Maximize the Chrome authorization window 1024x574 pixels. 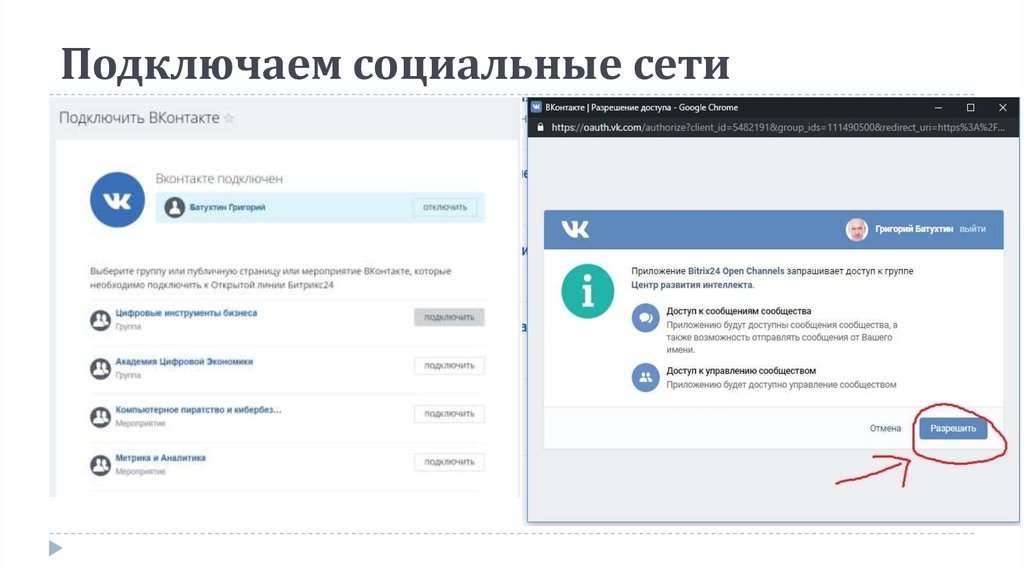click(970, 108)
